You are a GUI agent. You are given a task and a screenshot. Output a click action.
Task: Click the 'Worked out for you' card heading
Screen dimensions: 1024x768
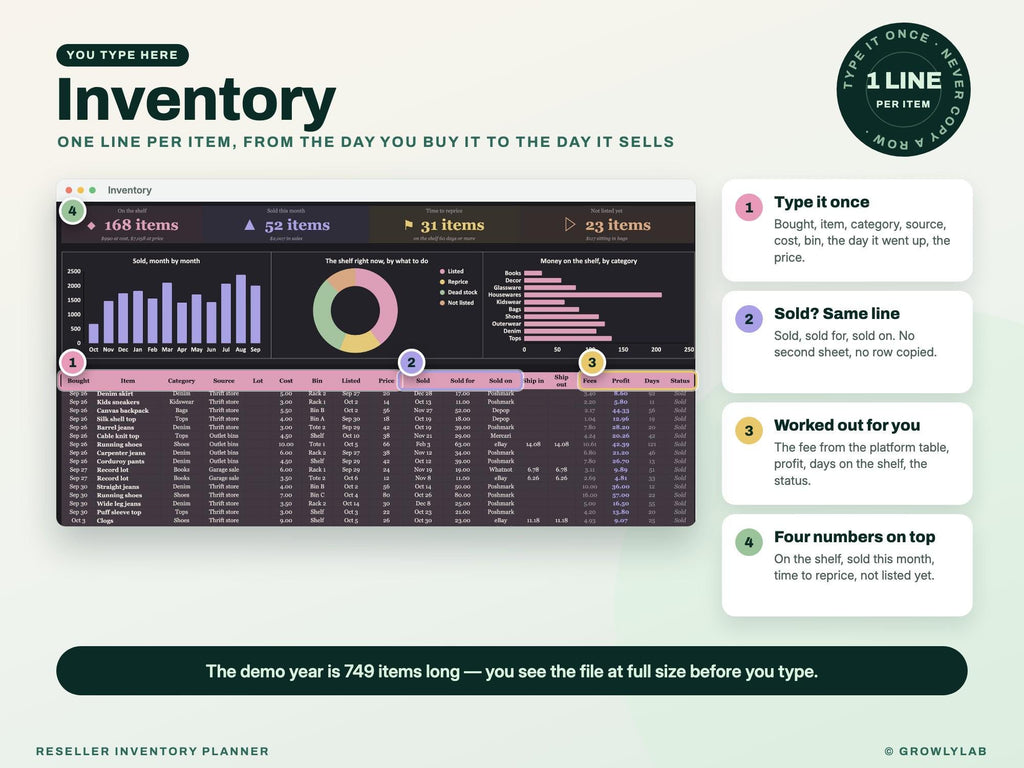click(x=847, y=425)
